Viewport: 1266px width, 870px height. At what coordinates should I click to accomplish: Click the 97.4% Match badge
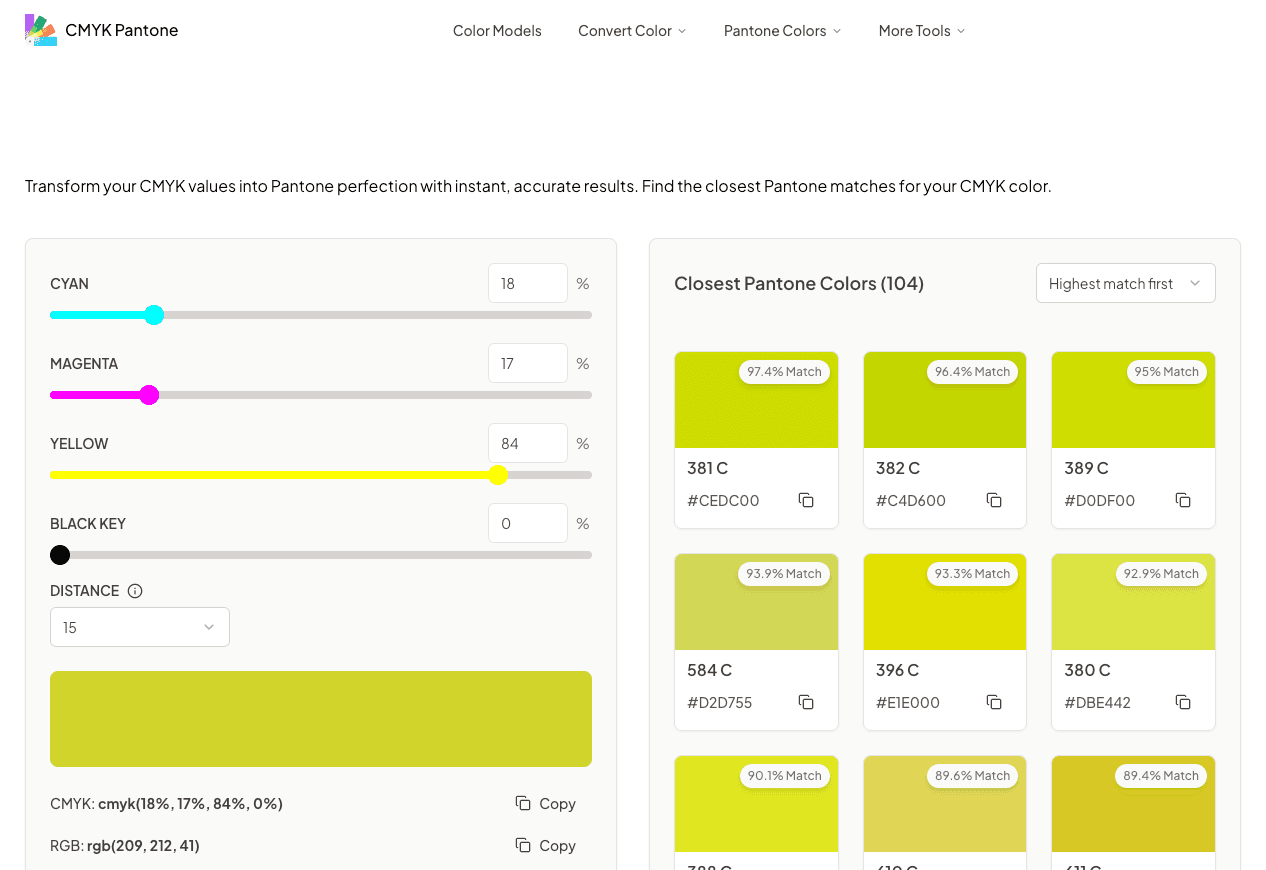(784, 372)
